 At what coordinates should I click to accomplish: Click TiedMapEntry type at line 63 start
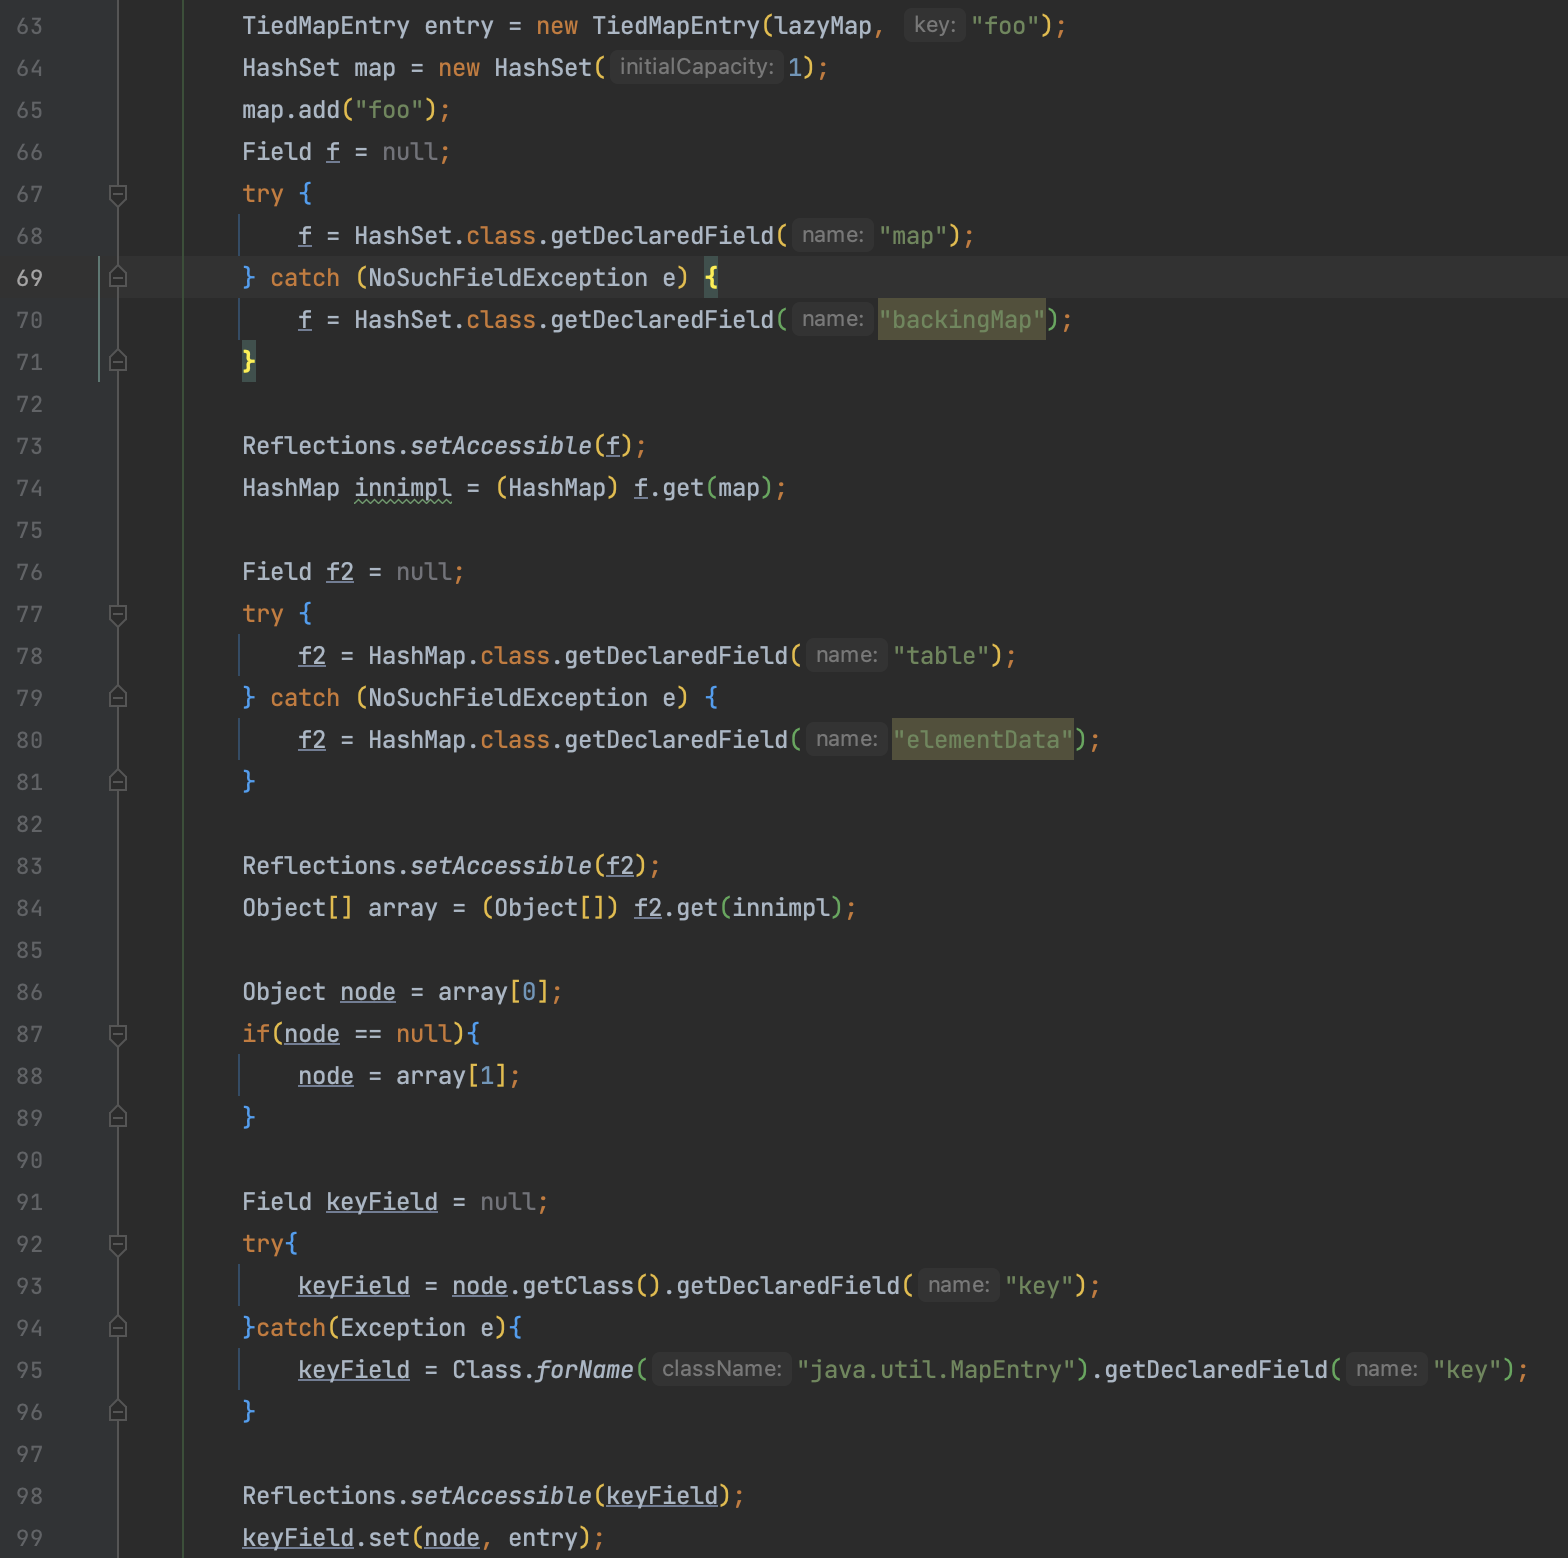326,26
